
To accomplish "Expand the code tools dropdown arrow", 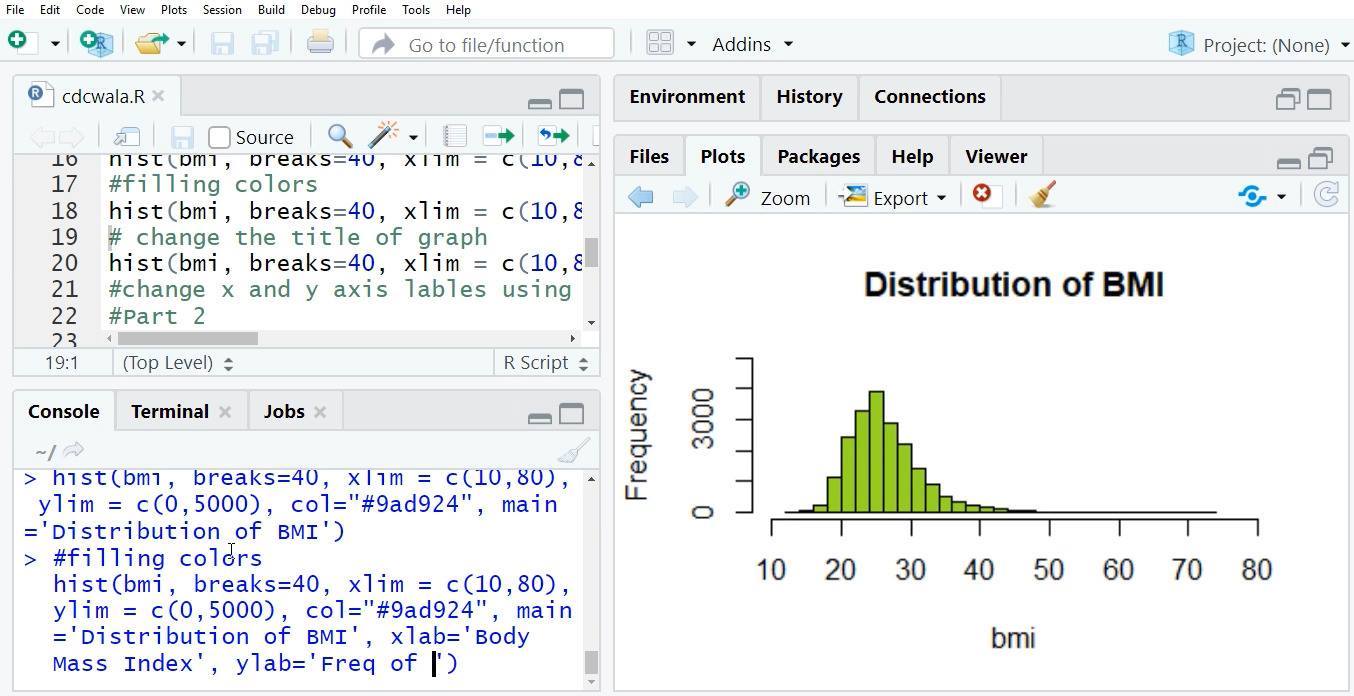I will coord(413,138).
